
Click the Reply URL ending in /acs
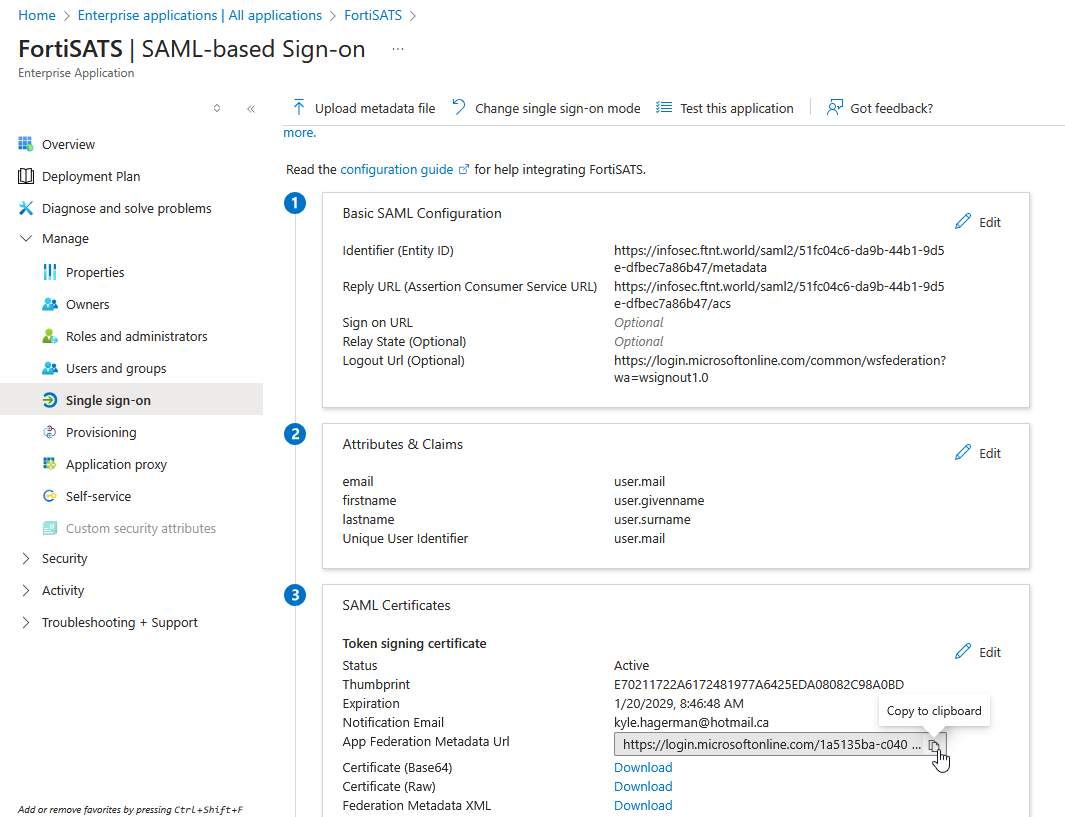[x=779, y=295]
